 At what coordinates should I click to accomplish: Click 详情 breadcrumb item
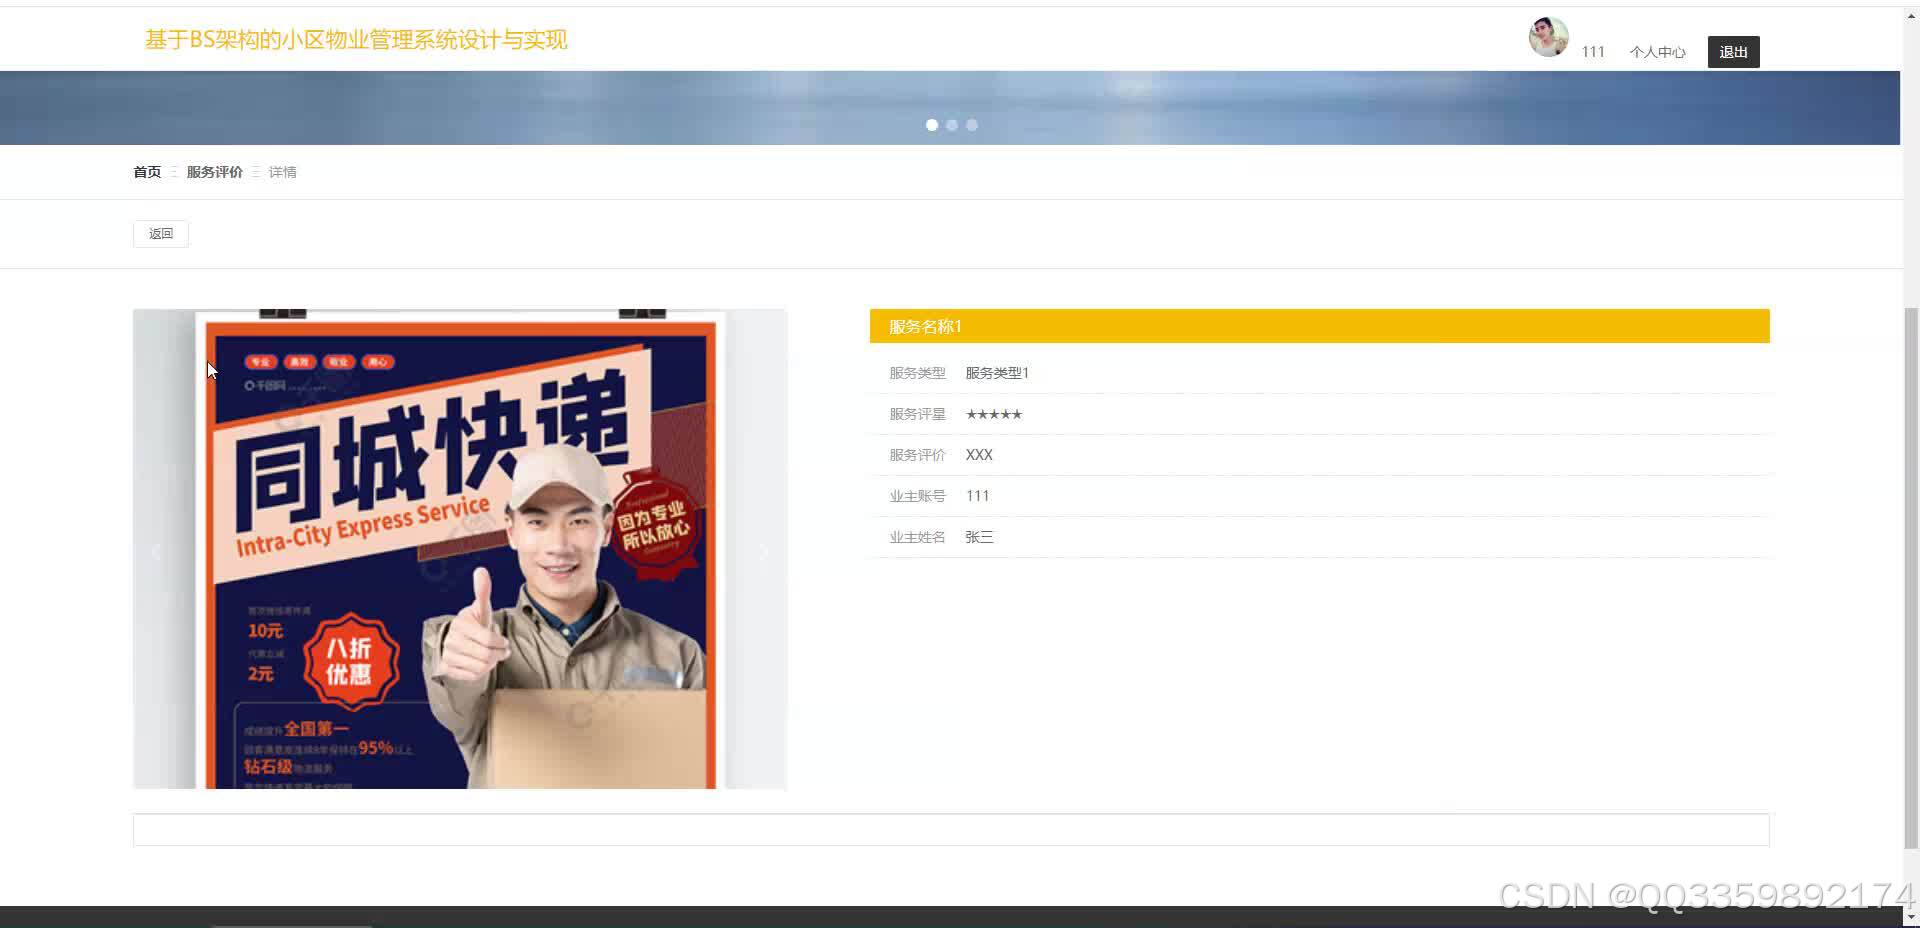point(282,172)
